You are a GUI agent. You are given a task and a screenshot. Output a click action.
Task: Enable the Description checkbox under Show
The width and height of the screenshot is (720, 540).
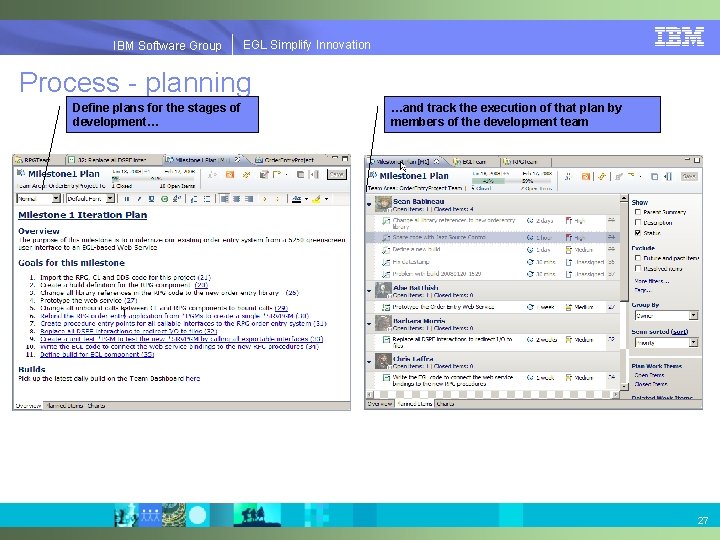point(638,223)
